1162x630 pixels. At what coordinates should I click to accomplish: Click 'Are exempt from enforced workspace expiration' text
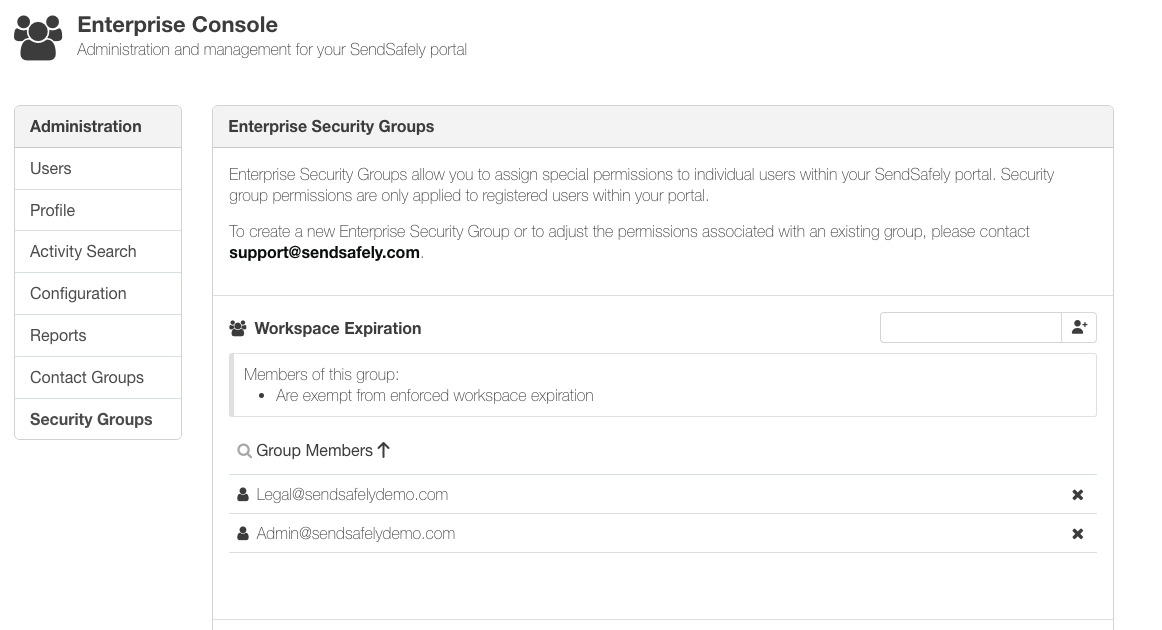click(434, 396)
